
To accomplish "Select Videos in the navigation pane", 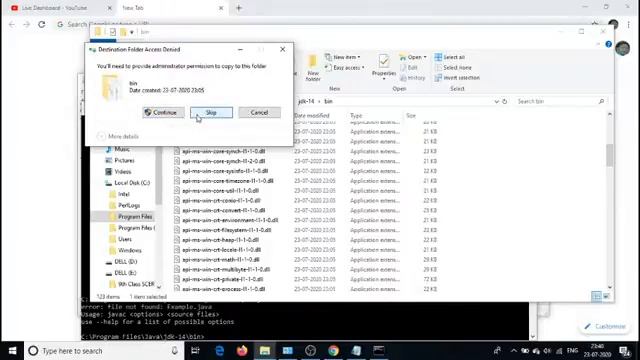I will pyautogui.click(x=118, y=172).
